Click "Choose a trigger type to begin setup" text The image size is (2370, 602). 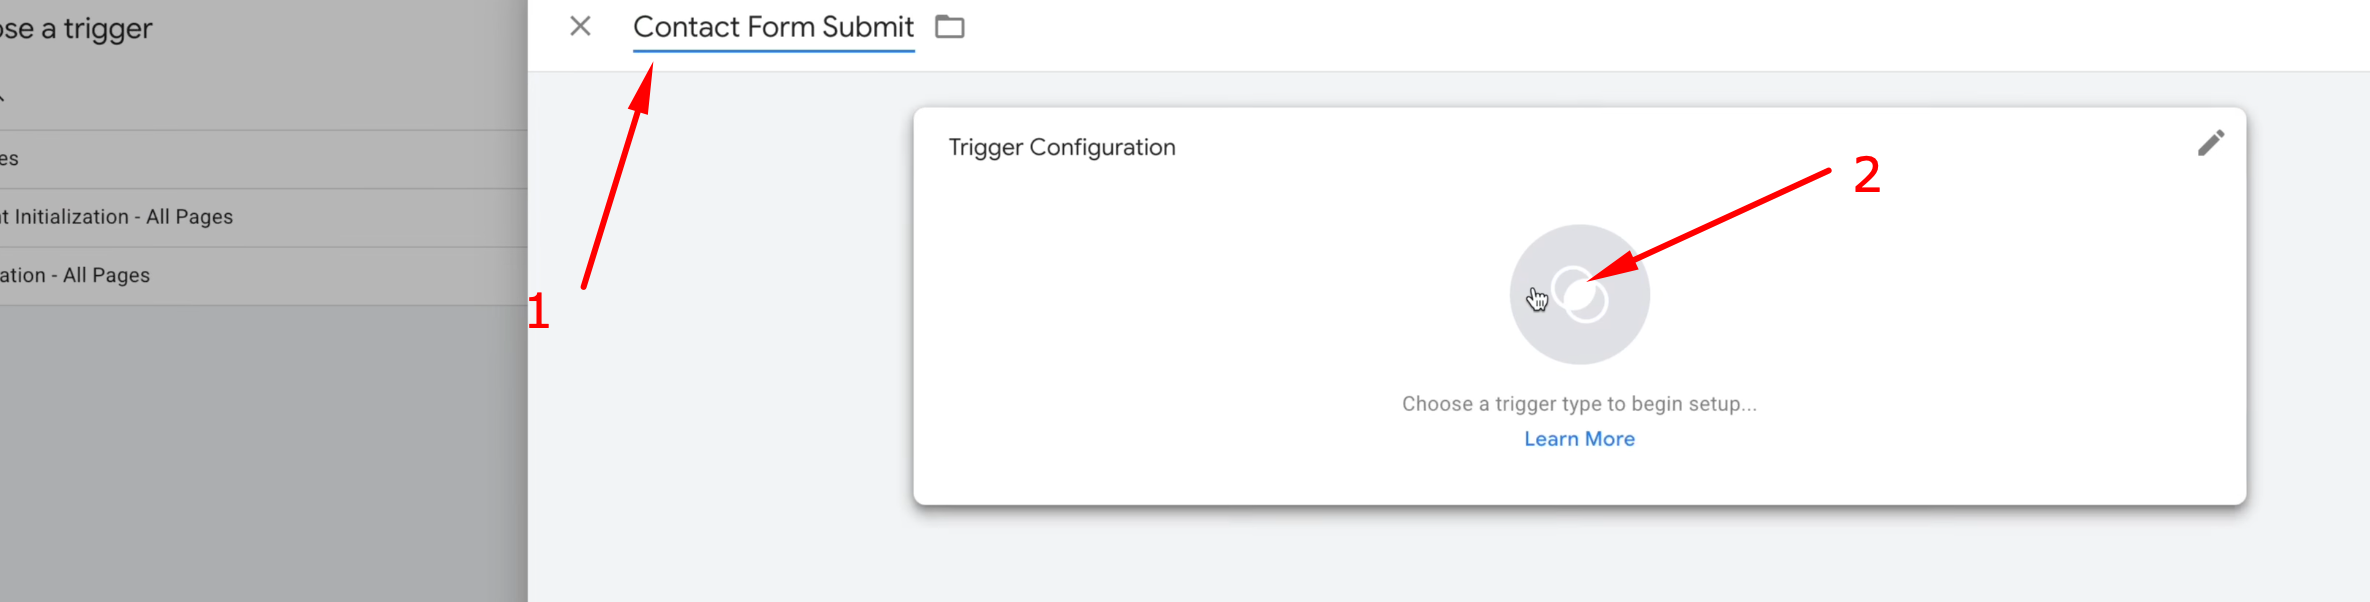[1579, 404]
